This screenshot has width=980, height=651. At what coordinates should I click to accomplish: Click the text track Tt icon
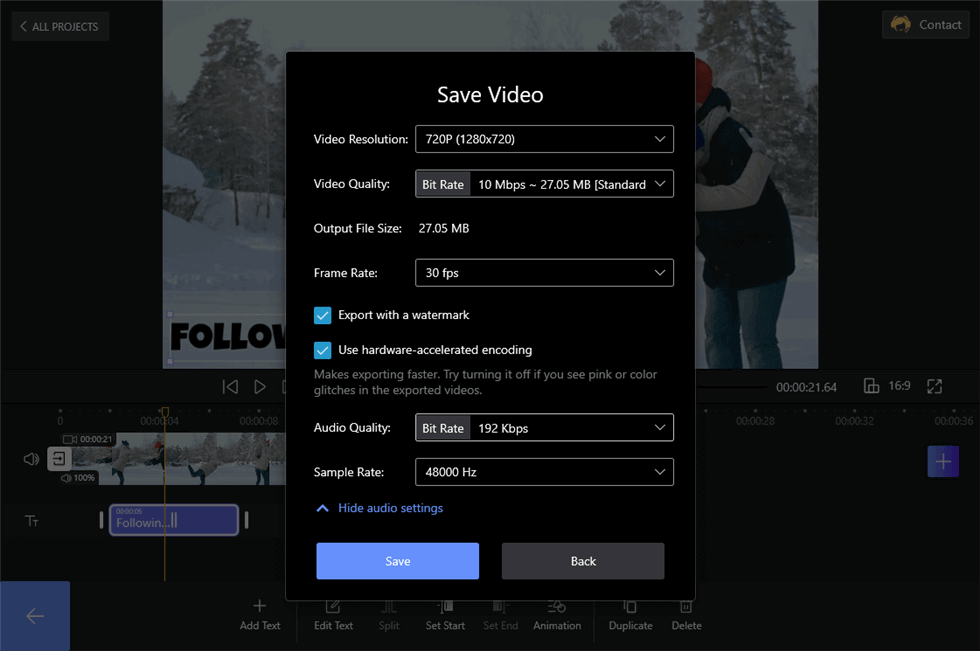32,521
